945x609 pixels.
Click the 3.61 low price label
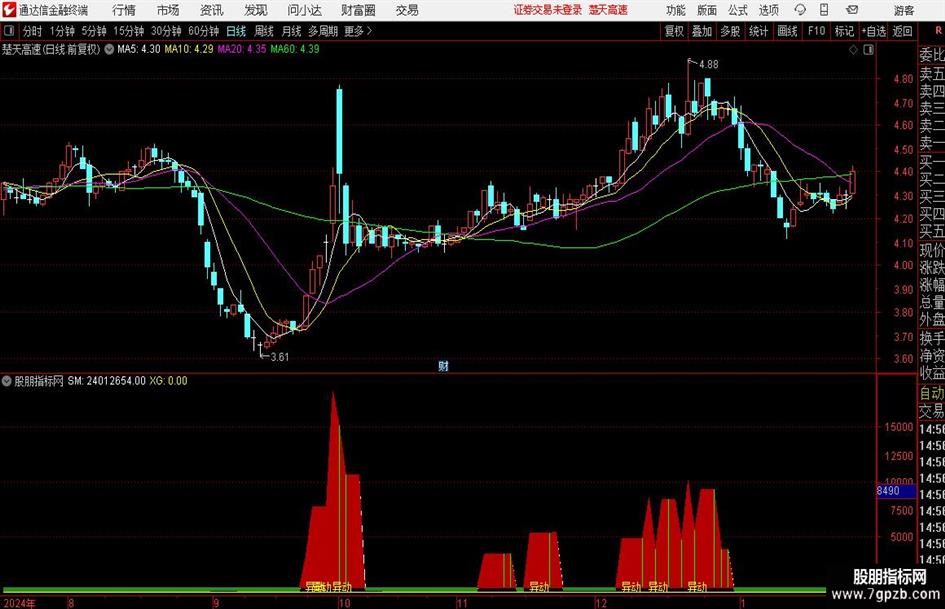tap(280, 357)
